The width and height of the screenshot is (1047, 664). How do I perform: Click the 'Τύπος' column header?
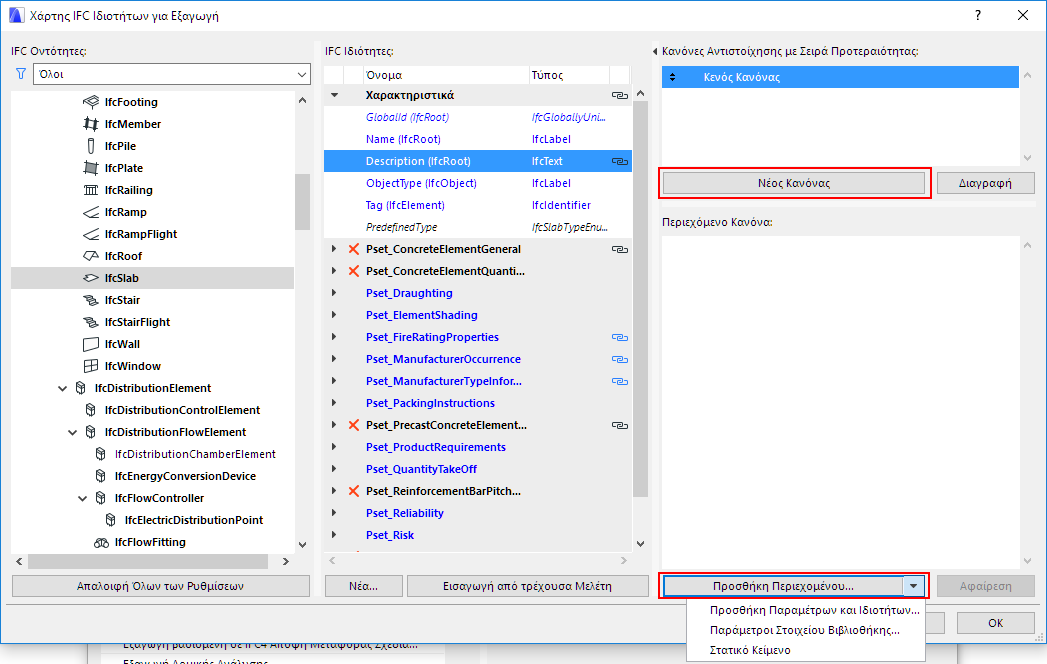tap(569, 75)
